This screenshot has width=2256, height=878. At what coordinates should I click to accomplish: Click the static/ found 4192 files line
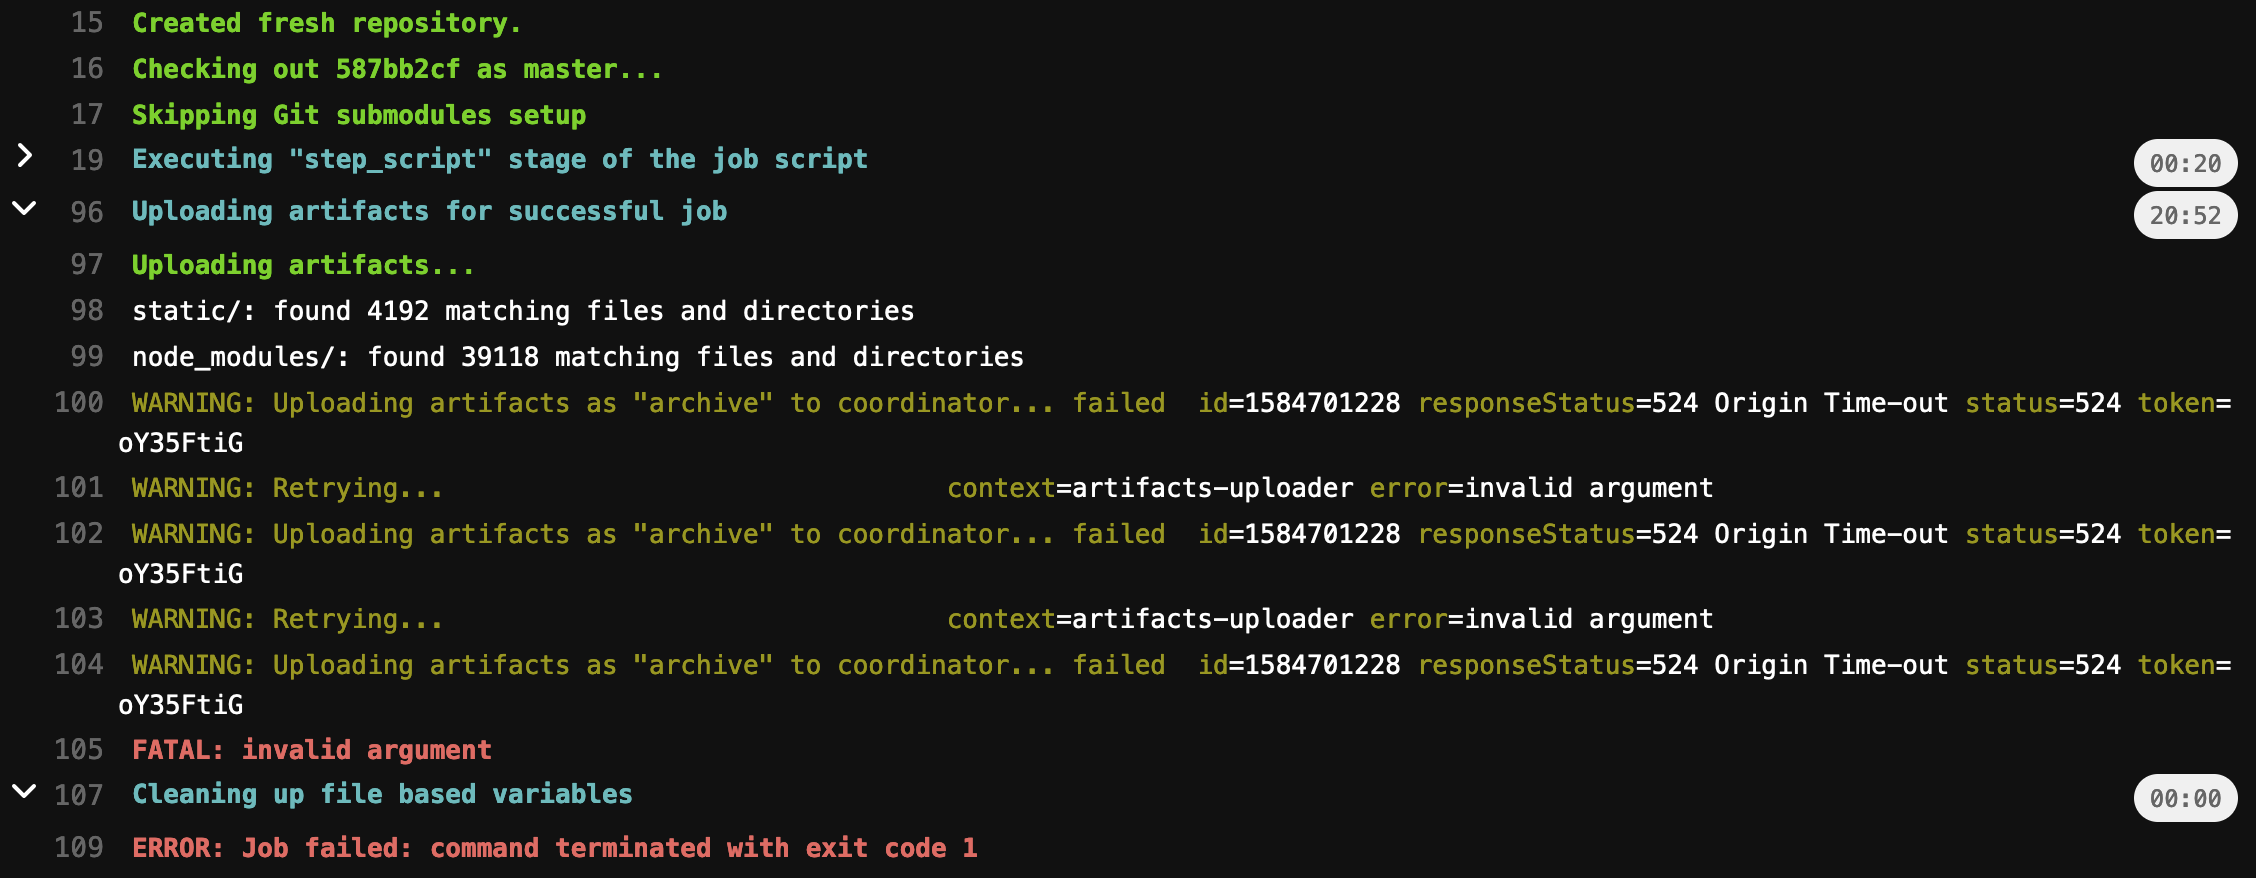pyautogui.click(x=523, y=311)
